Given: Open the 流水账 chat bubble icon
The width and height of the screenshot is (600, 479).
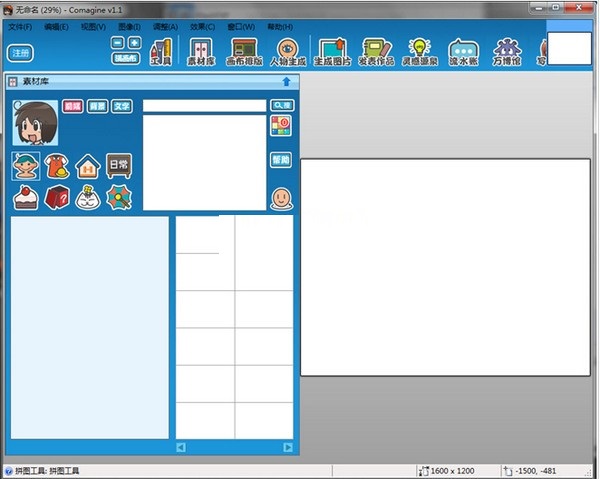Looking at the screenshot, I should point(464,50).
